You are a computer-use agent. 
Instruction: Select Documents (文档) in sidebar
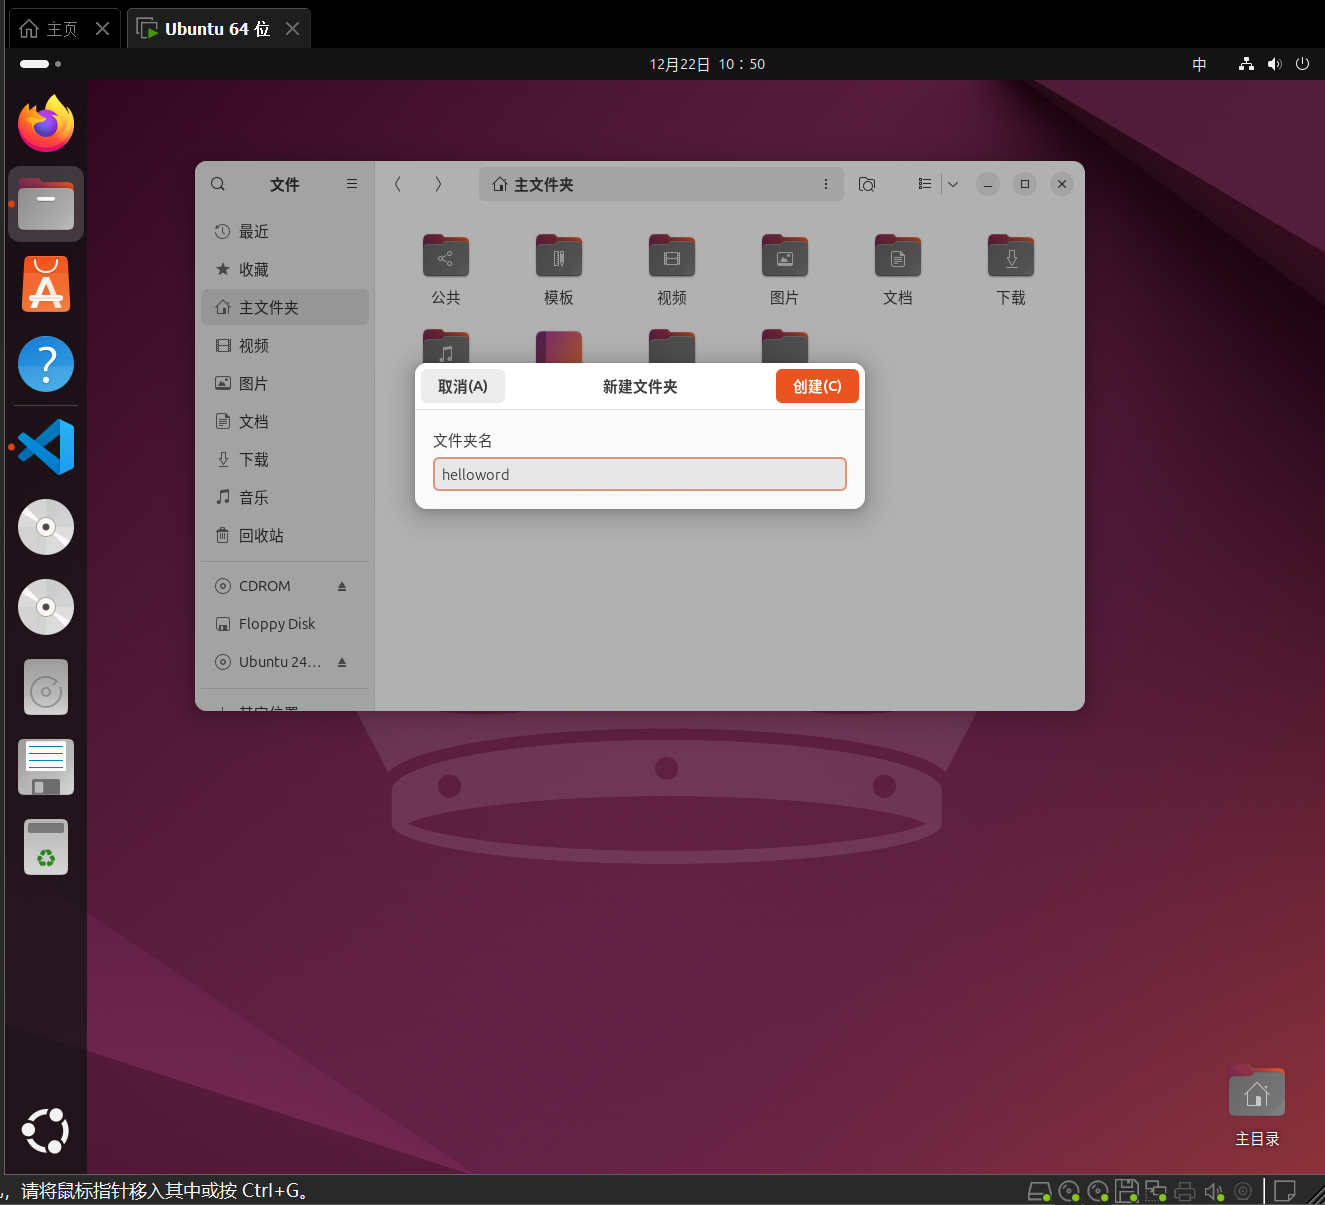point(285,421)
